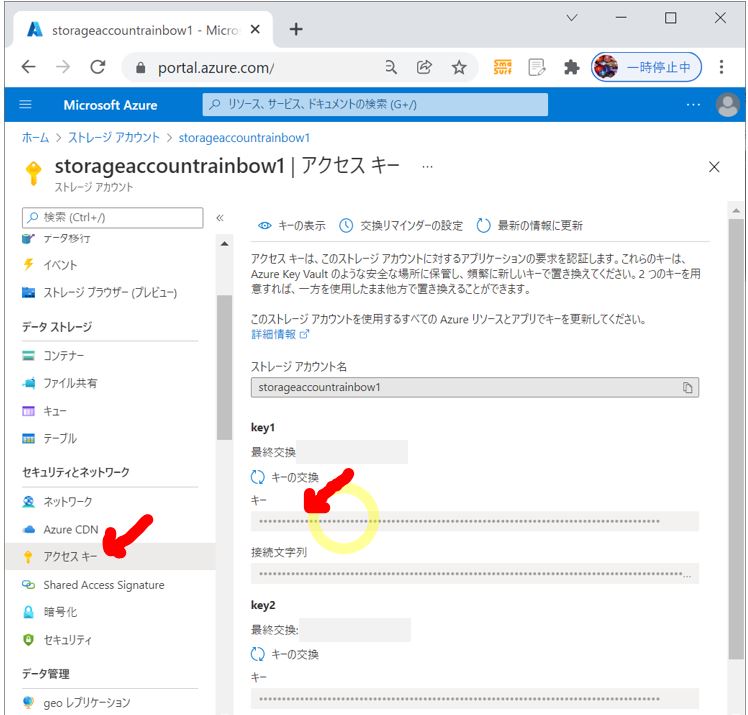The height and width of the screenshot is (715, 748).
Task: Click the sidebar vertical scrollbar thumb
Action: (x=224, y=368)
